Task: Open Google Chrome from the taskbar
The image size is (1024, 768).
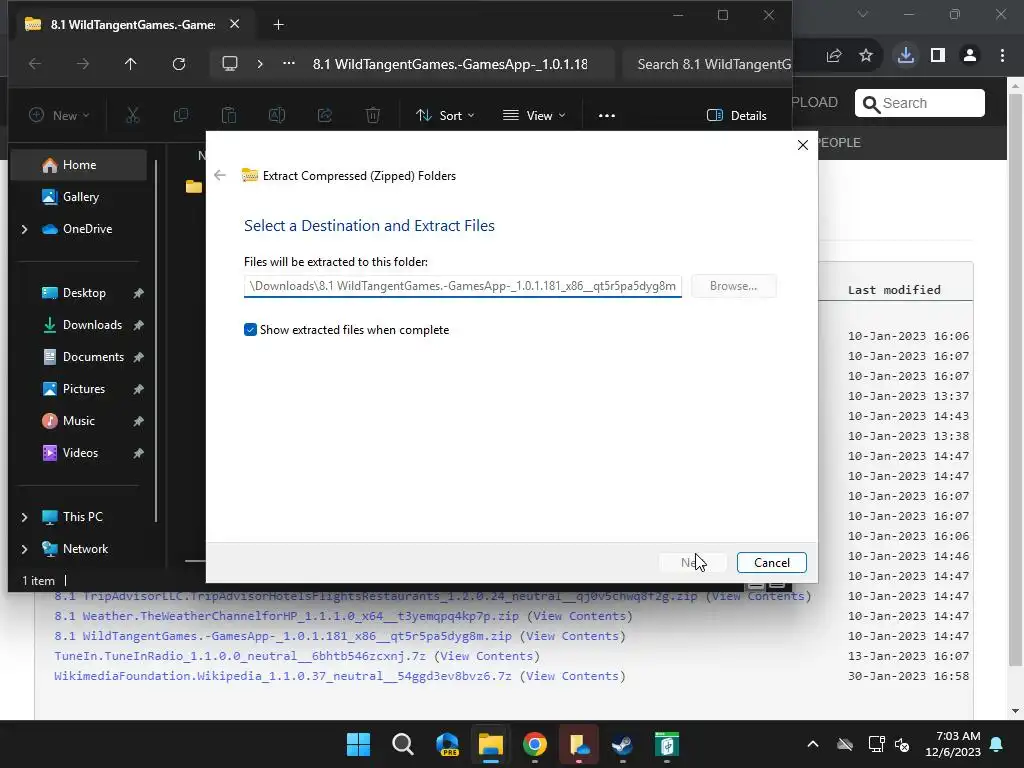Action: pyautogui.click(x=535, y=744)
